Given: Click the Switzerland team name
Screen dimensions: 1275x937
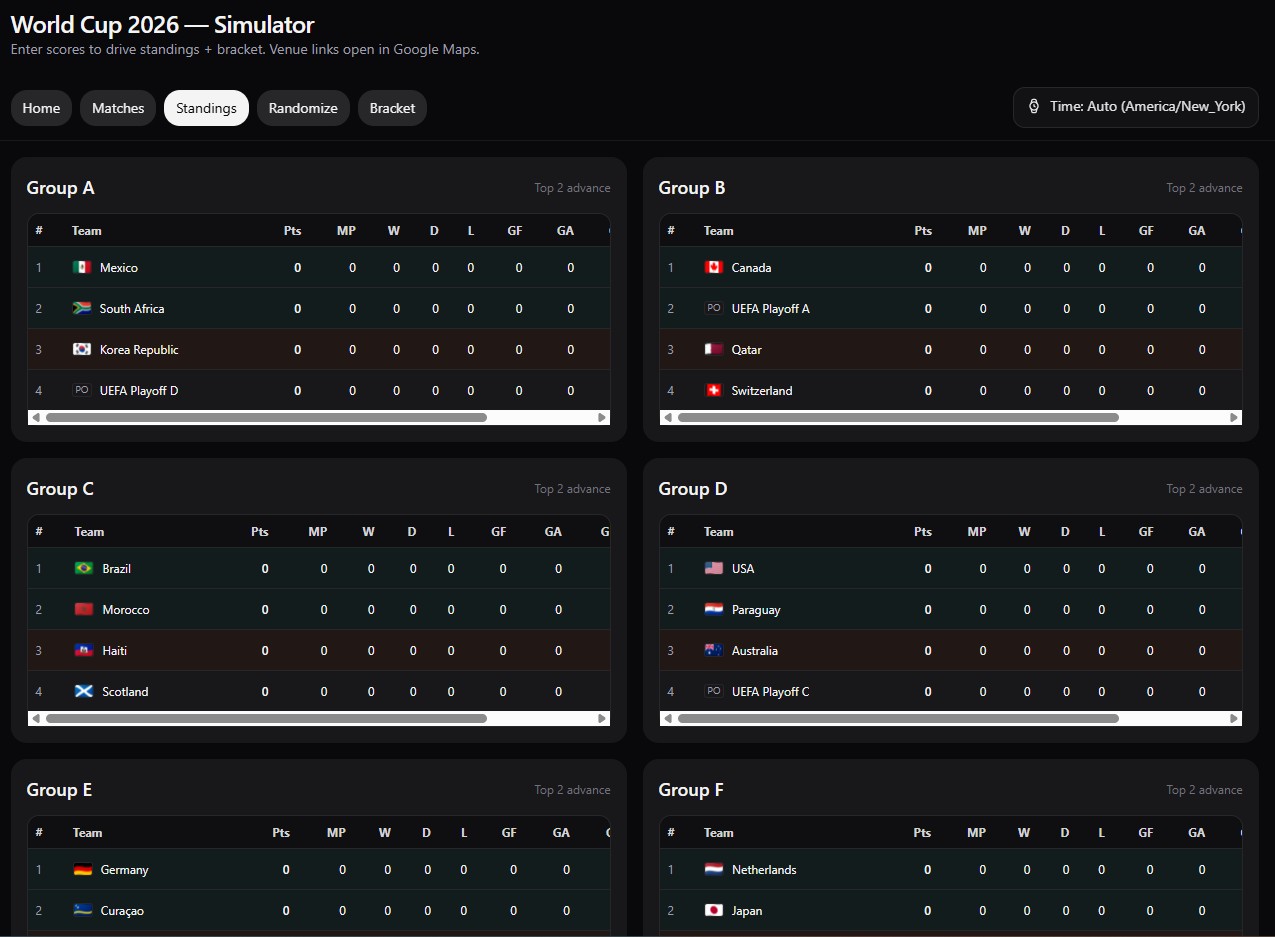Looking at the screenshot, I should tap(762, 390).
